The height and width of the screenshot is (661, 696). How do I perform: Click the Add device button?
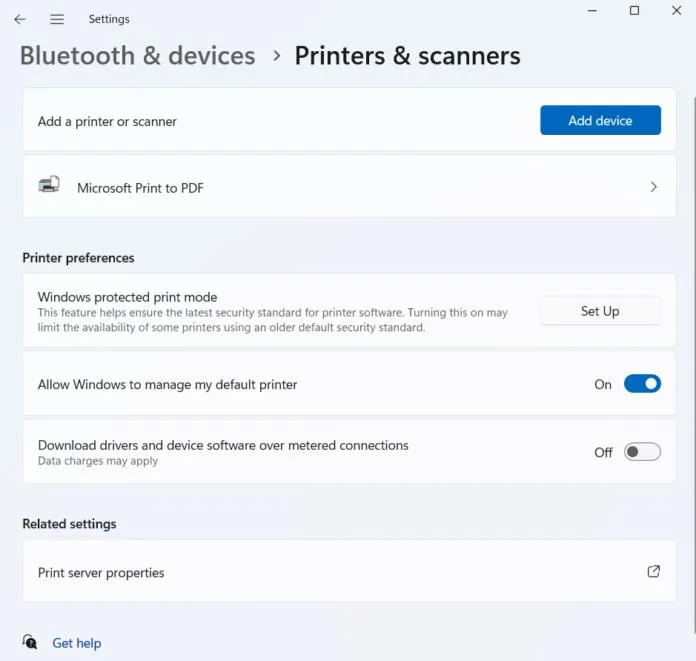point(600,120)
